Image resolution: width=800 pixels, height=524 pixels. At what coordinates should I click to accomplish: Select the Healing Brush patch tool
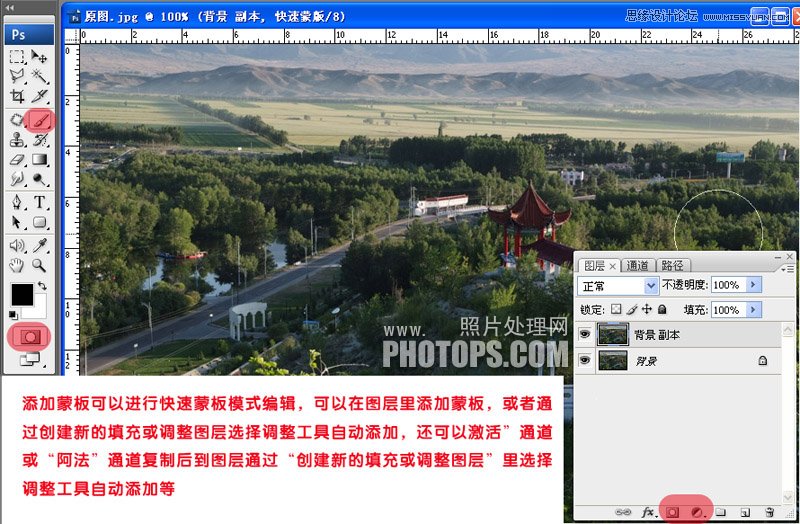(17, 120)
